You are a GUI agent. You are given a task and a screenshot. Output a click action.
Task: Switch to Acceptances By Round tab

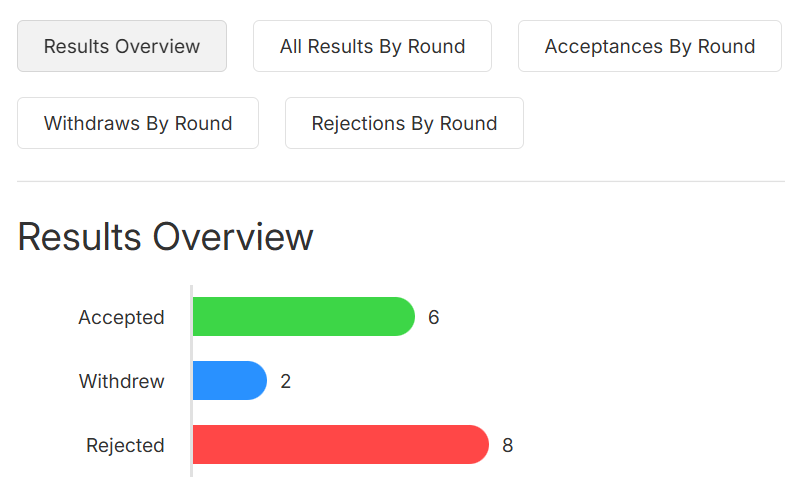pos(650,46)
